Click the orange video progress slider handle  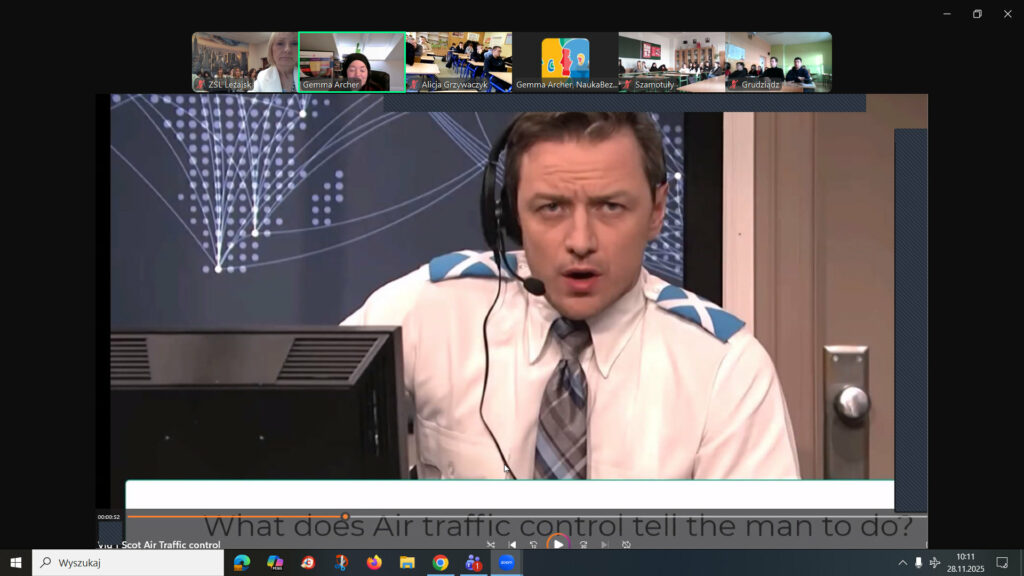tap(345, 517)
